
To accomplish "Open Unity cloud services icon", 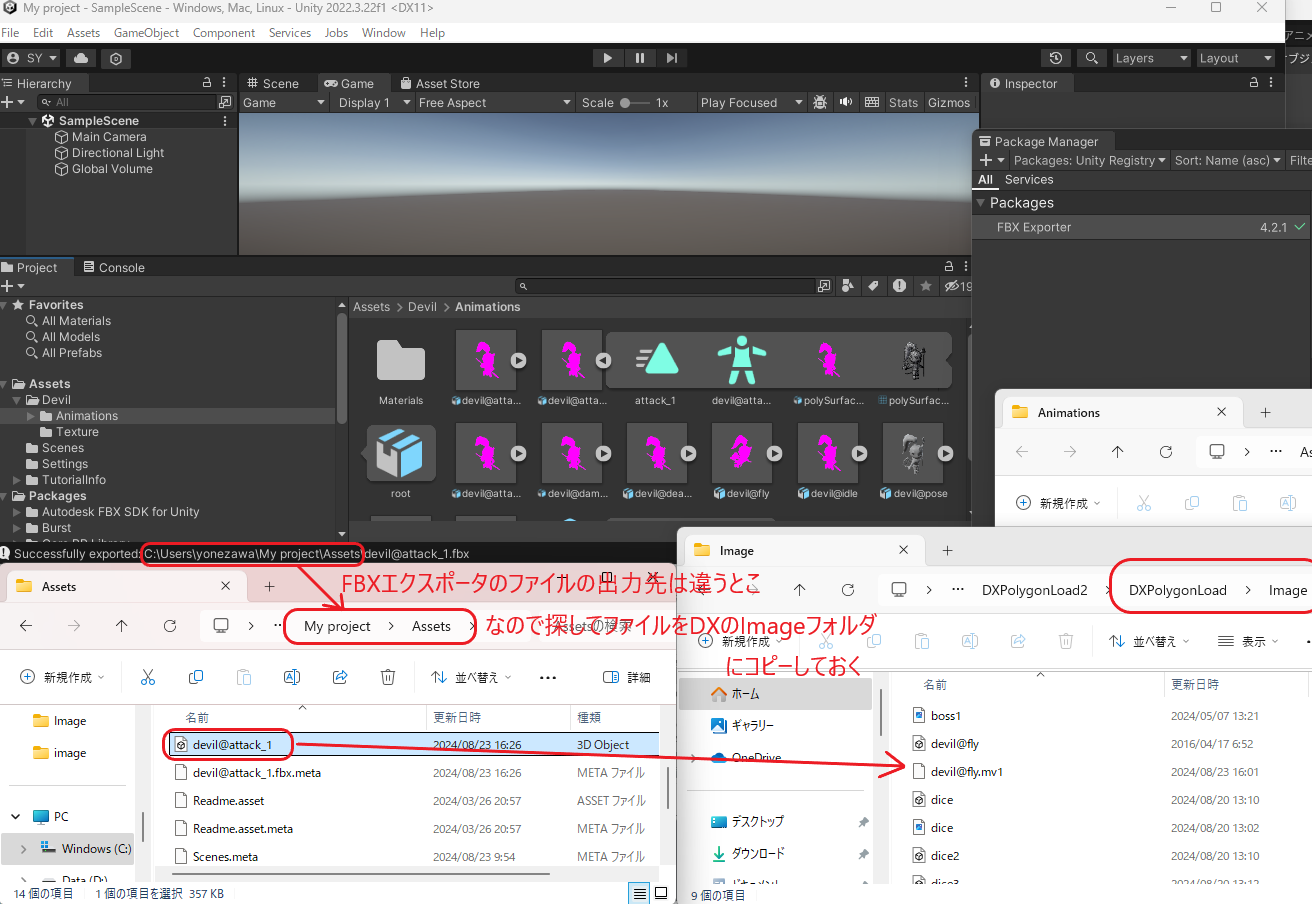I will [x=81, y=58].
